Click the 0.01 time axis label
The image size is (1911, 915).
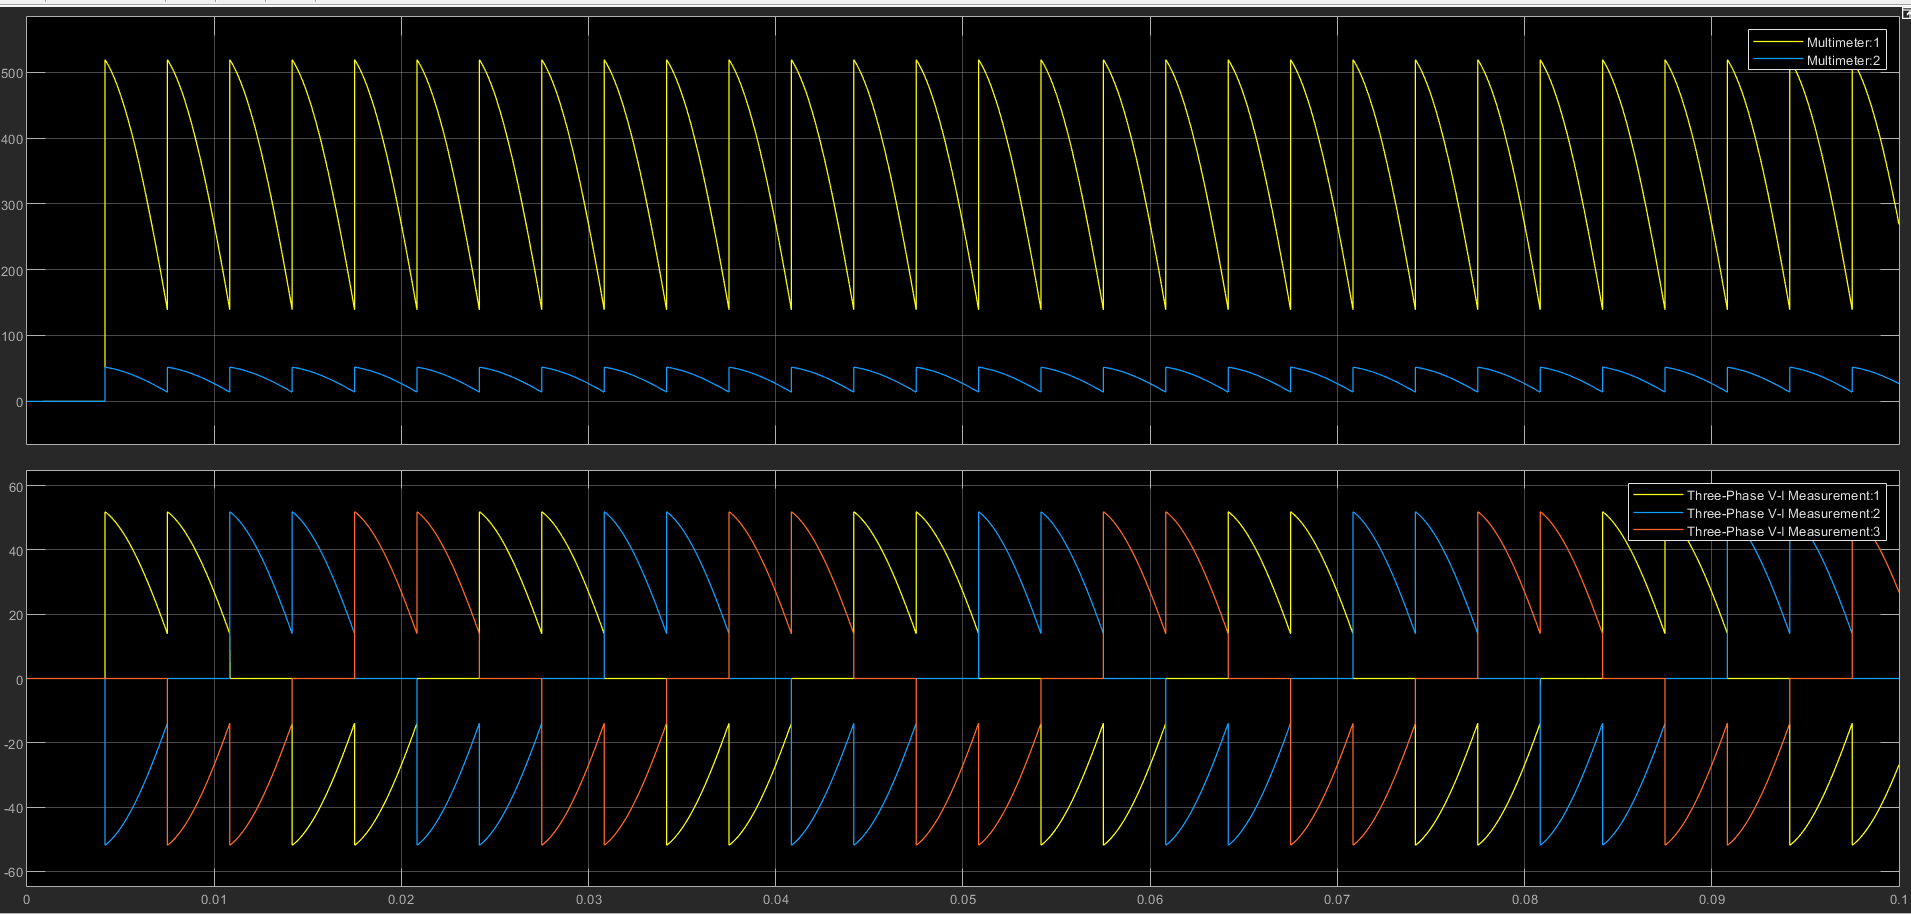pos(213,899)
